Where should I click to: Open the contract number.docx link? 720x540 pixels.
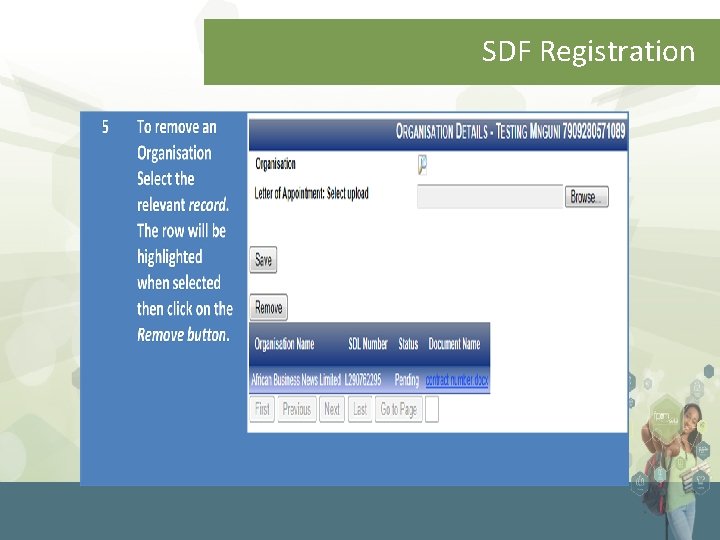coord(456,380)
